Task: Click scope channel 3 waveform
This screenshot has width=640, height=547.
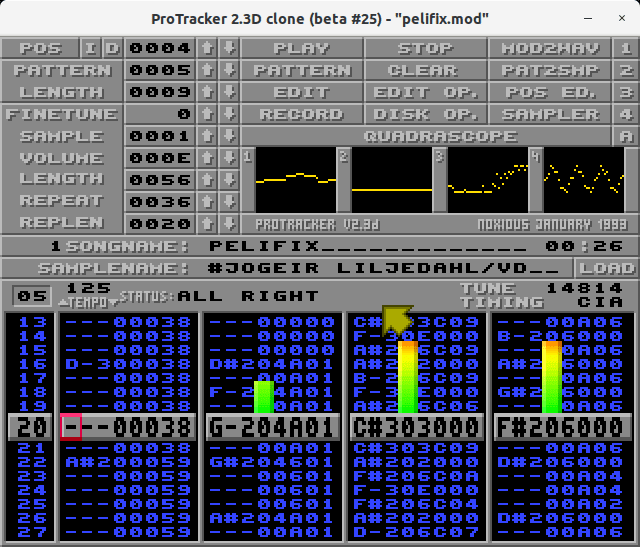Action: [x=488, y=180]
